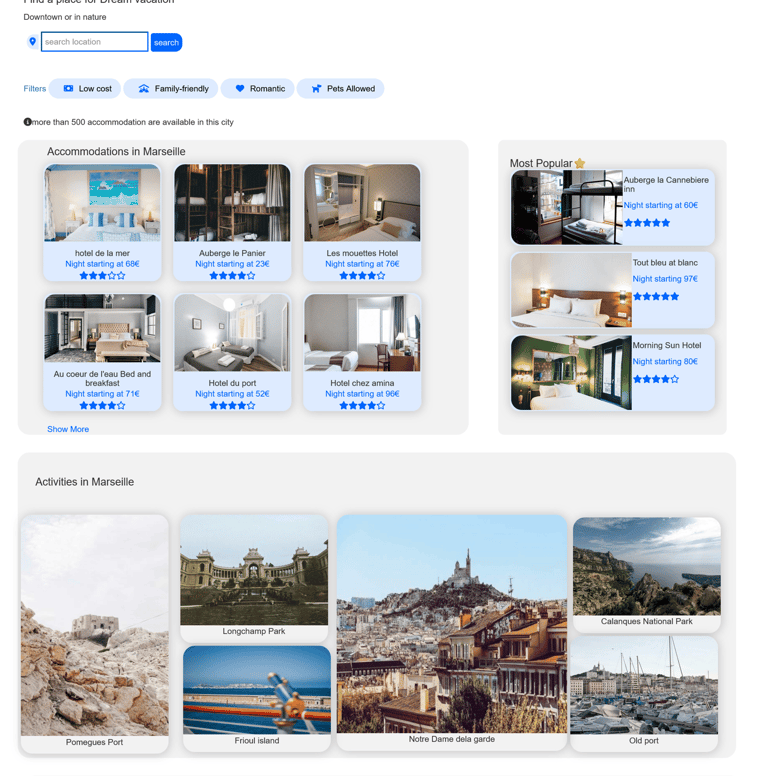Click the star rating of Au coeur de l'eau
Viewport: 768px width, 776px height.
coord(102,405)
